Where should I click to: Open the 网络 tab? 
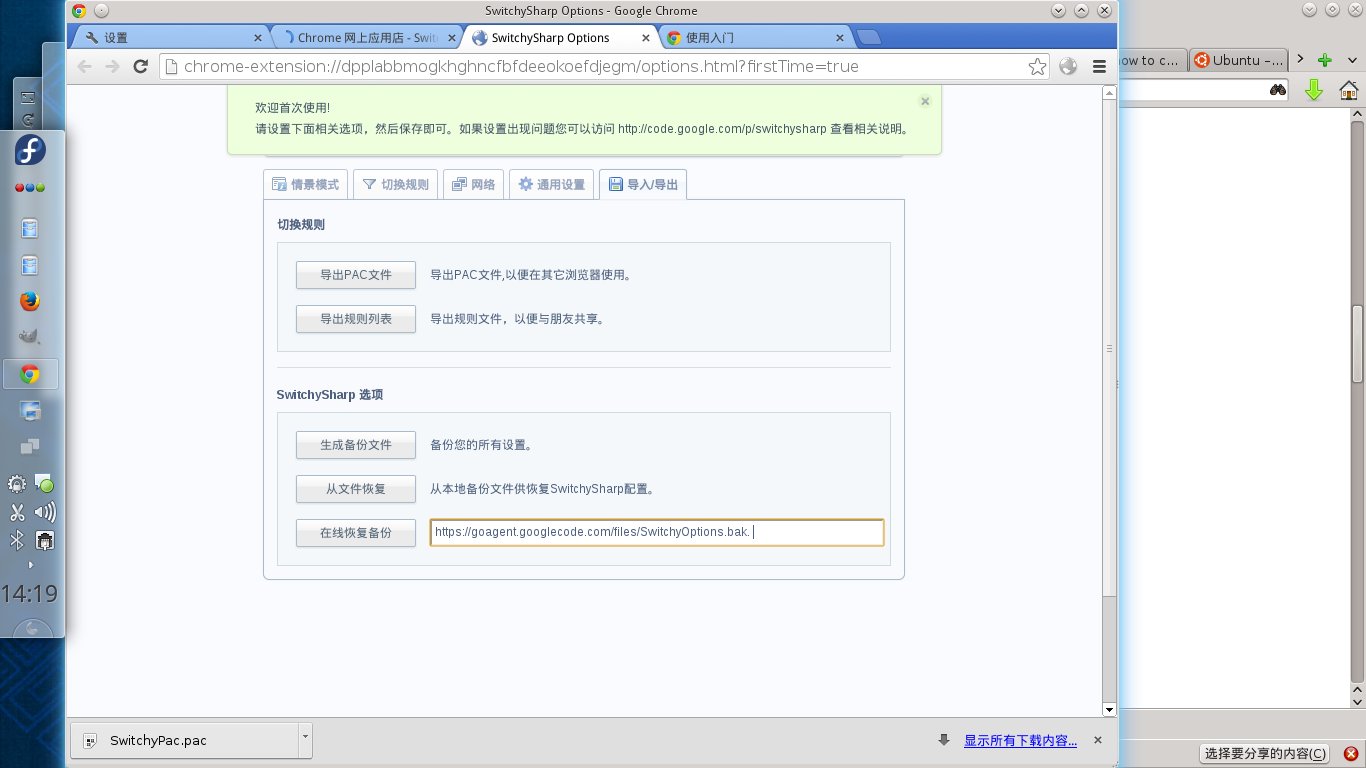473,185
